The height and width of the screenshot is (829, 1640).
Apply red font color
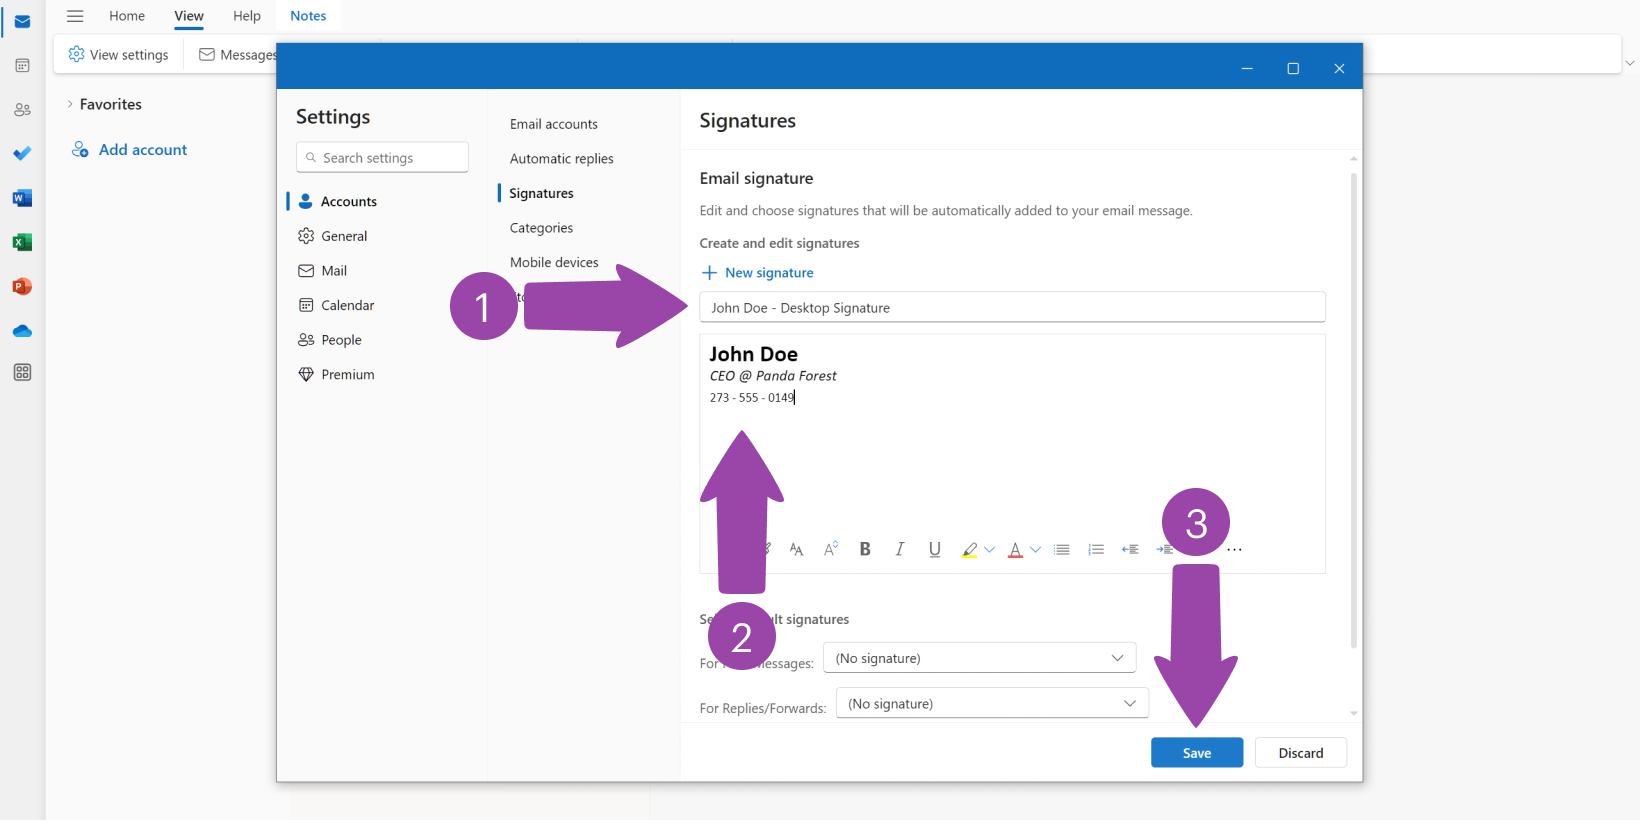click(x=1015, y=549)
